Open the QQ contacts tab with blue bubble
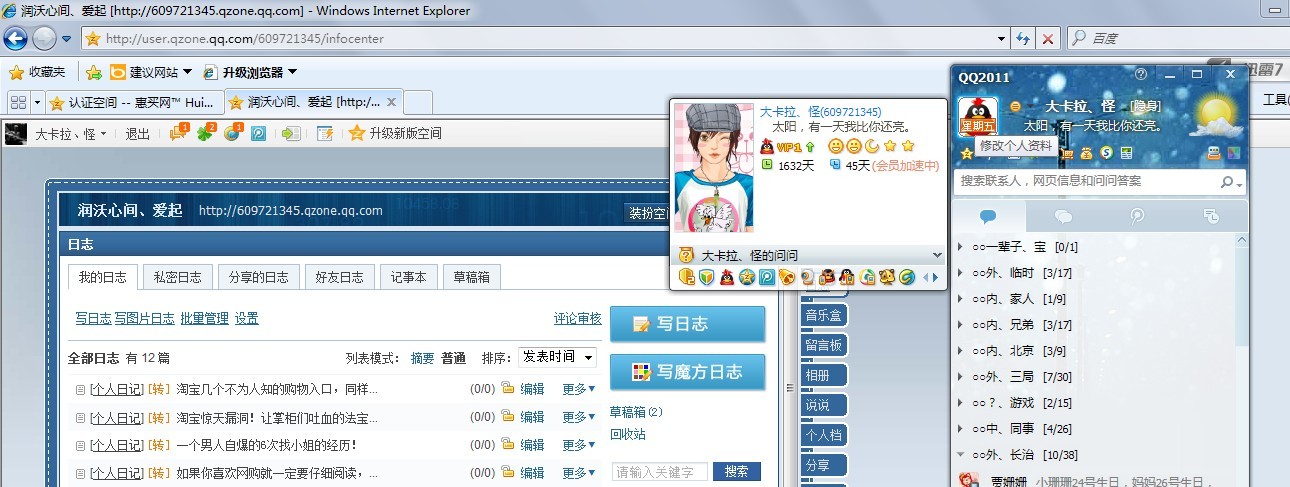 point(989,216)
